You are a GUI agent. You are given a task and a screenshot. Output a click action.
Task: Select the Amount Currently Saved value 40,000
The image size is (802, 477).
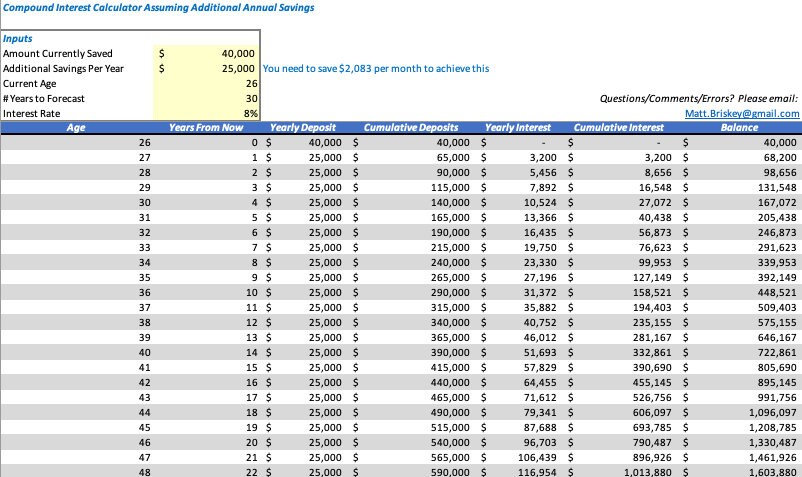[x=238, y=54]
